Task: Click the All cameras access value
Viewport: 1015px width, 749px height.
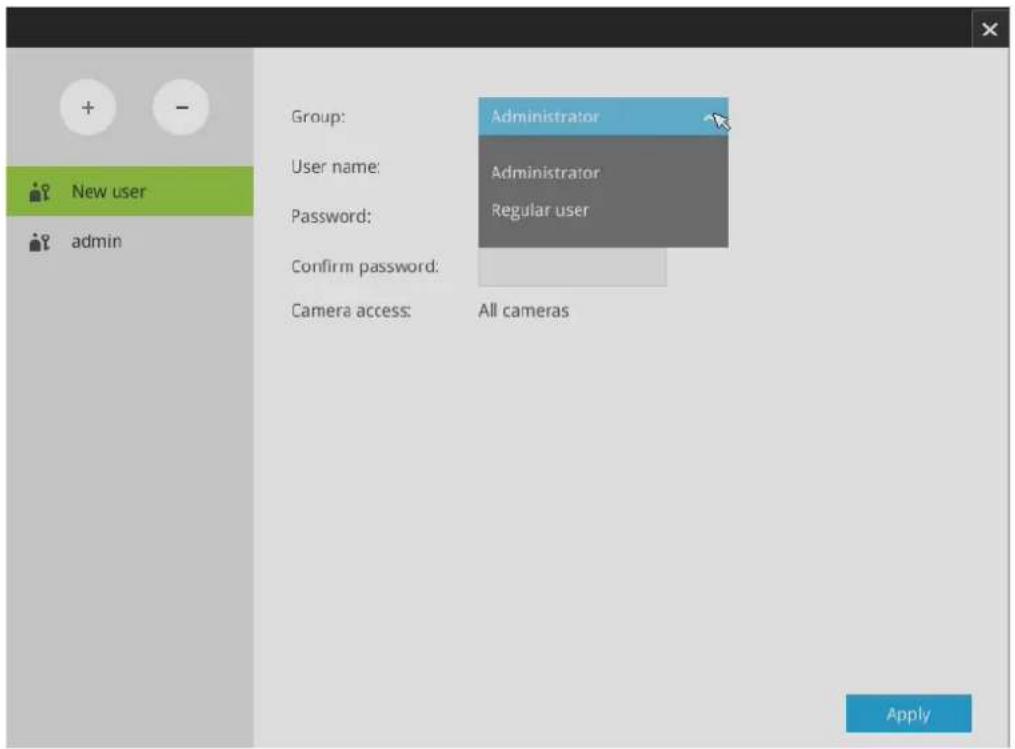Action: click(524, 311)
